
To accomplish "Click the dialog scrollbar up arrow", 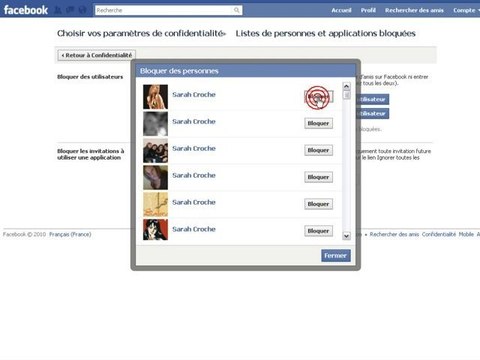I will point(346,86).
